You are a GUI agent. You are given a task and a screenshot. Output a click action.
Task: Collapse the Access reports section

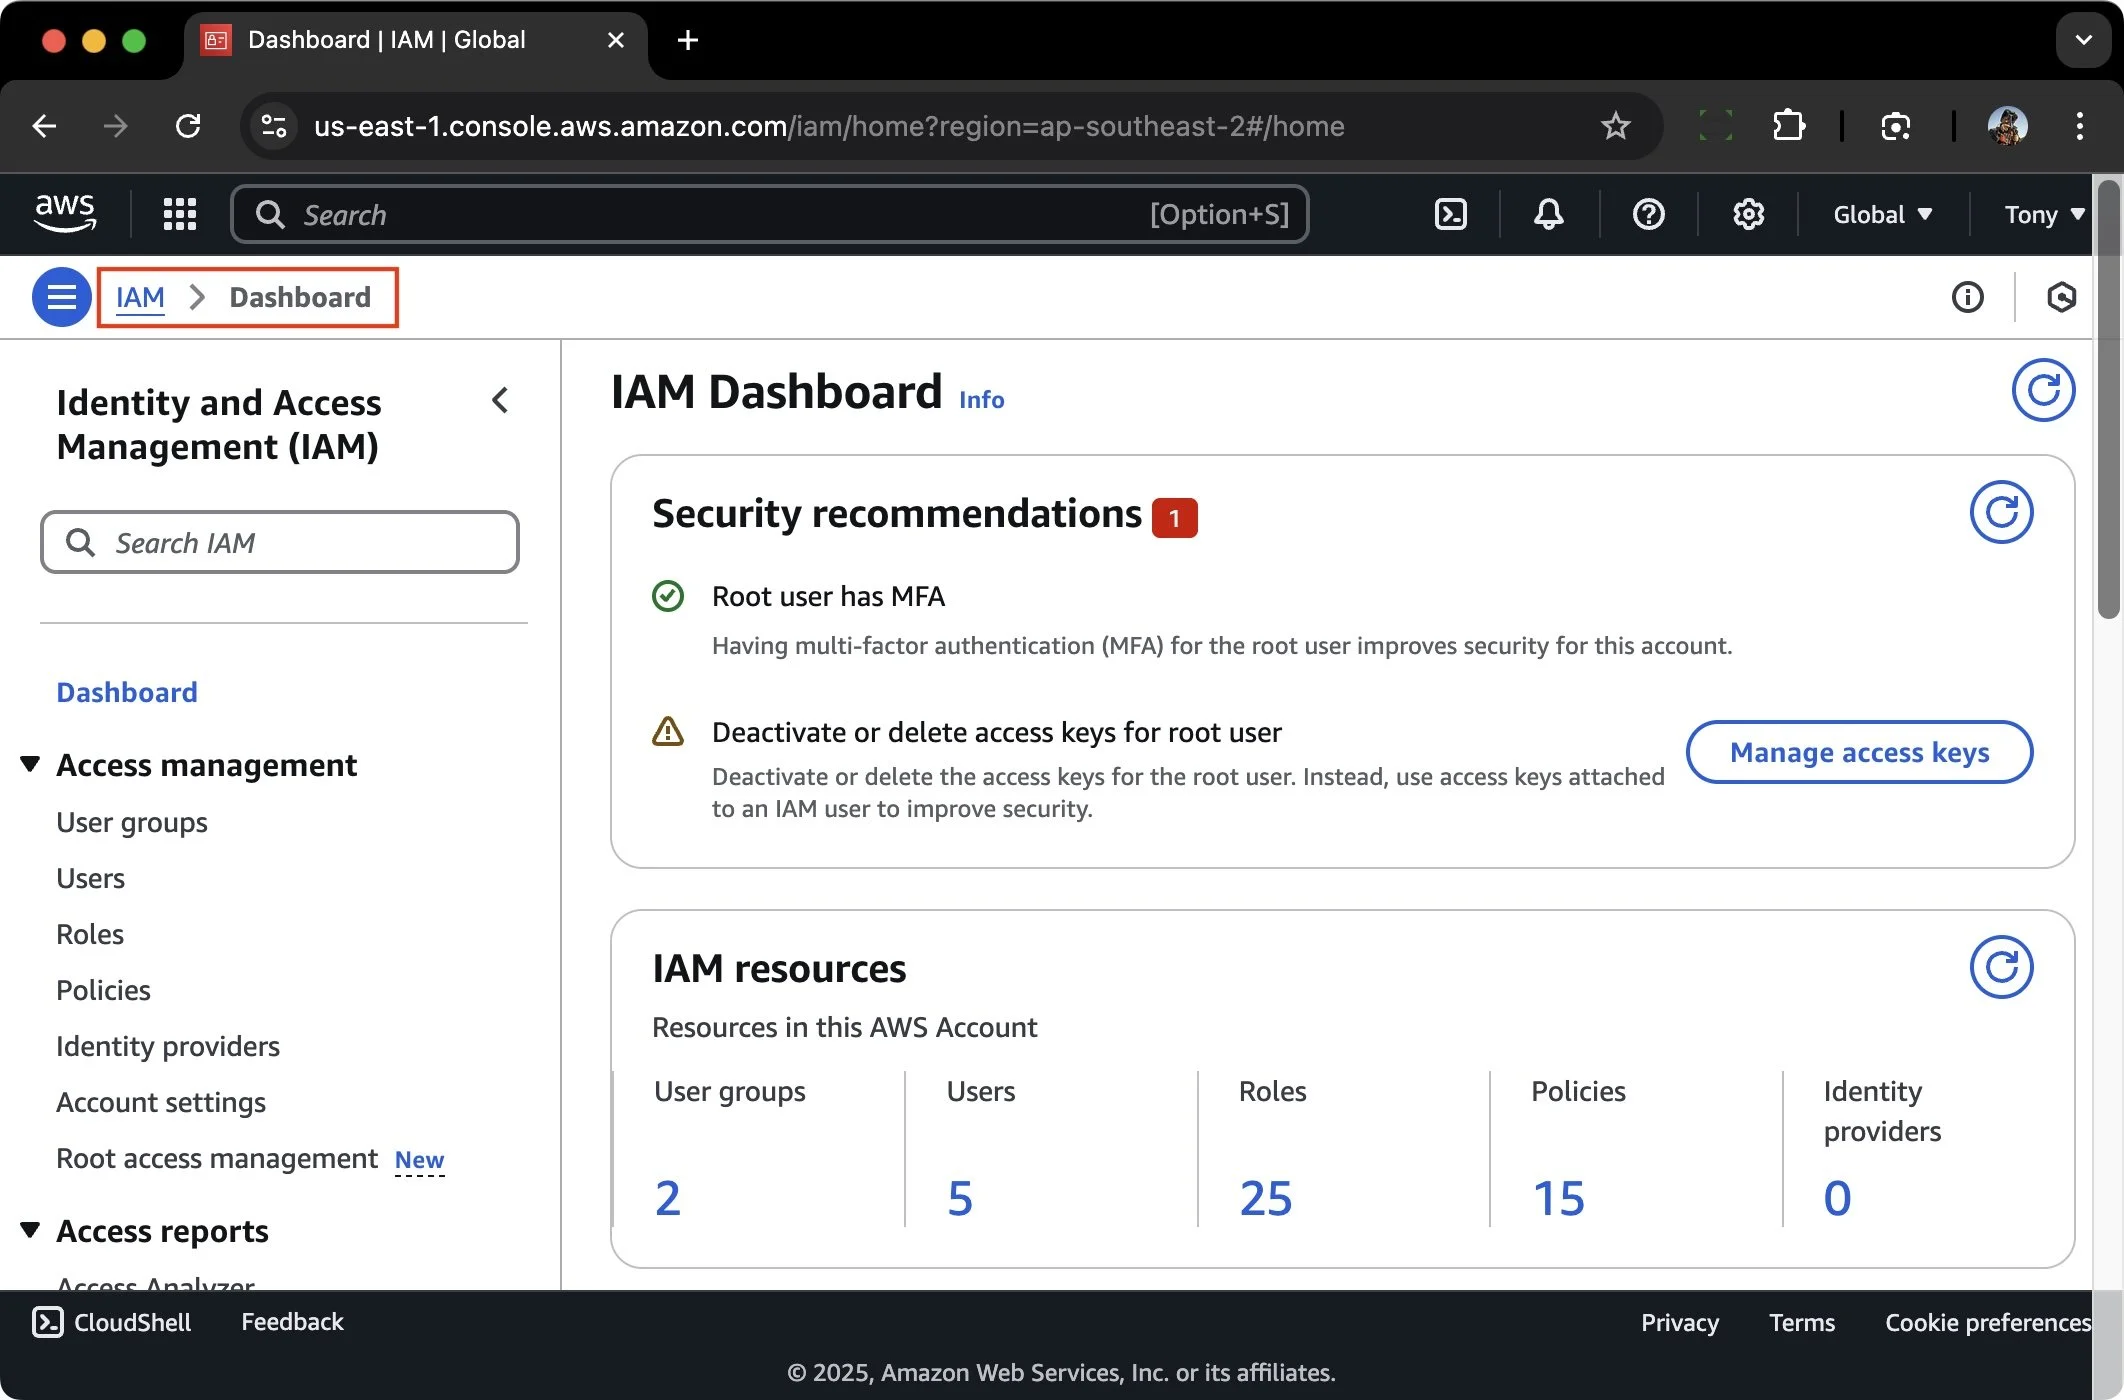pyautogui.click(x=30, y=1230)
